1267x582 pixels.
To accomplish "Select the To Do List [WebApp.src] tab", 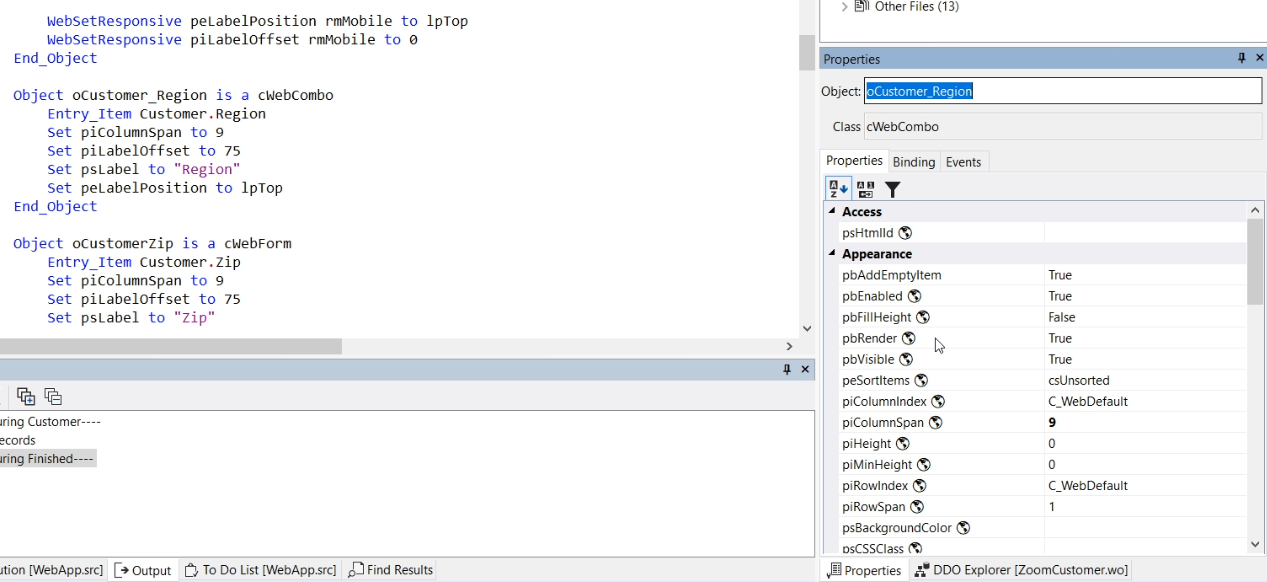I will click(260, 570).
